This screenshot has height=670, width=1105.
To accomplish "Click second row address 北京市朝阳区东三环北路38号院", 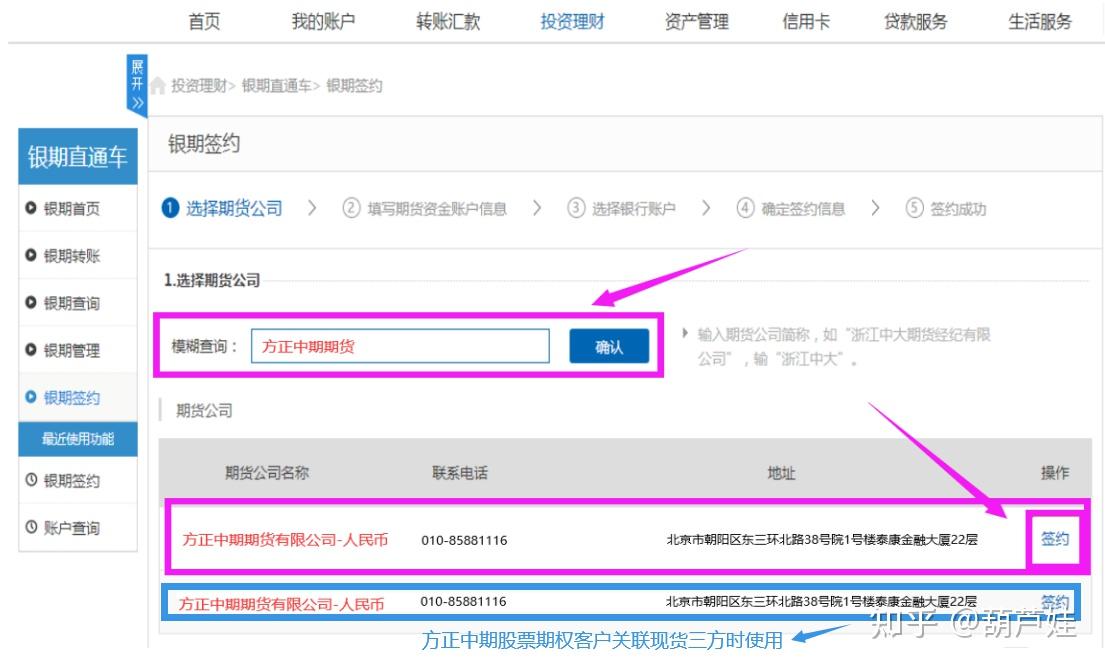I will coord(822,602).
